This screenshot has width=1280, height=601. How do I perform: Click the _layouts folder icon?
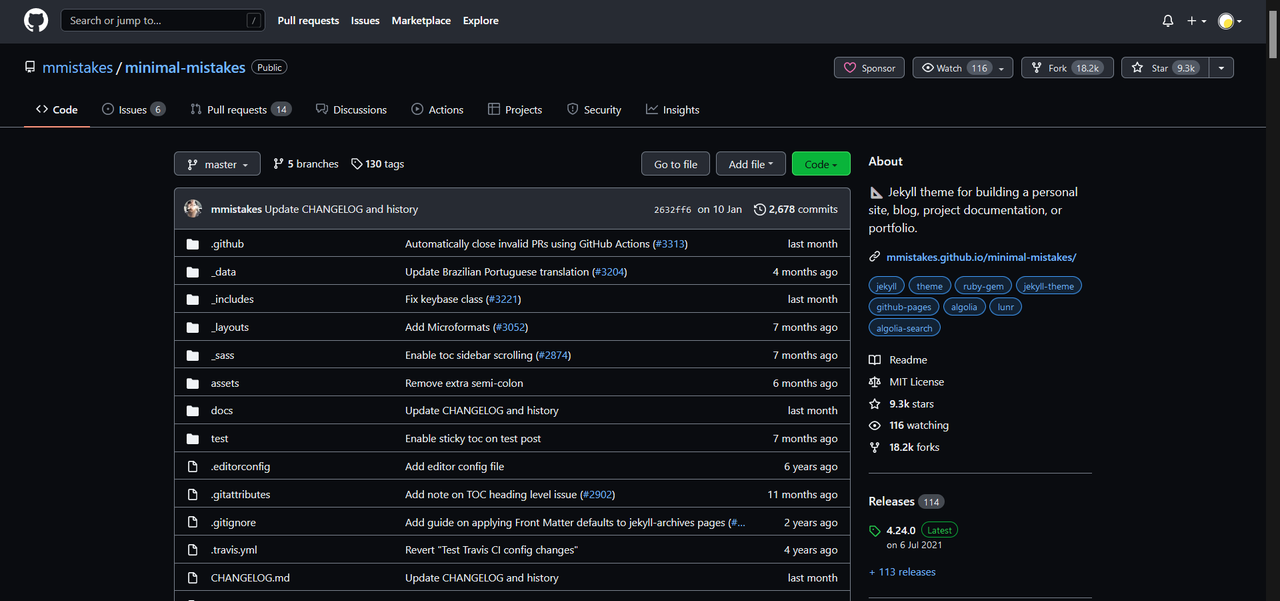pyautogui.click(x=193, y=327)
